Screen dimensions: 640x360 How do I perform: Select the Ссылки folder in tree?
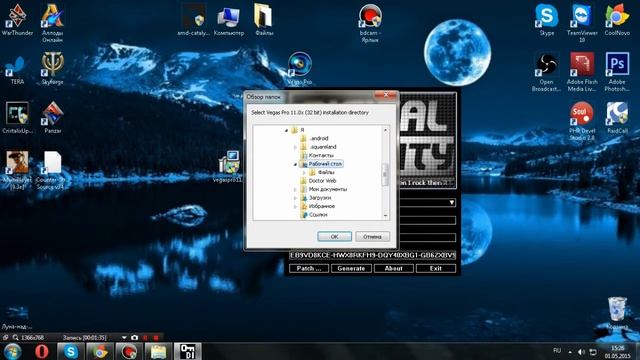click(318, 215)
